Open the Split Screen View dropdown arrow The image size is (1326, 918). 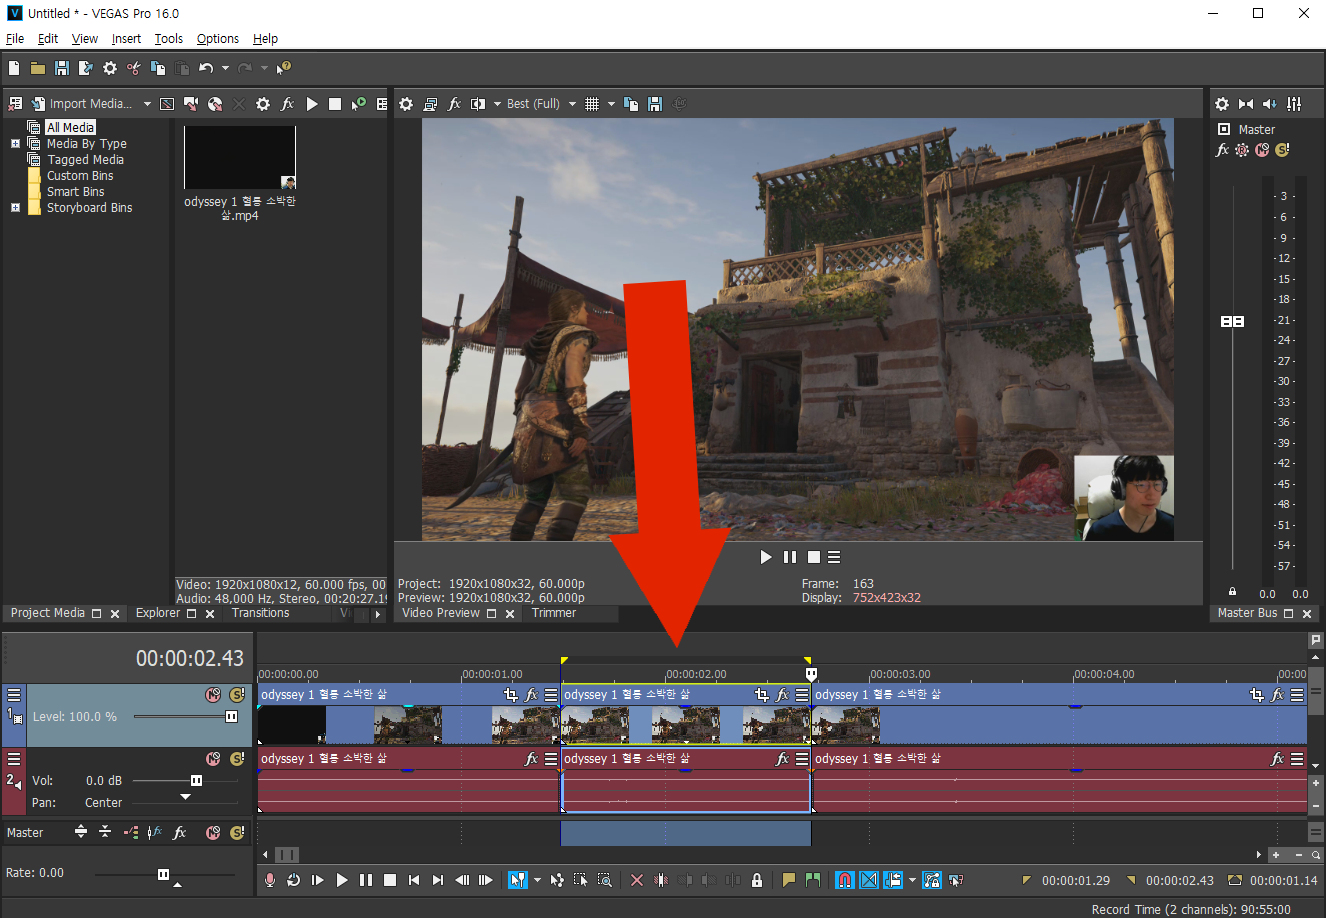(496, 104)
